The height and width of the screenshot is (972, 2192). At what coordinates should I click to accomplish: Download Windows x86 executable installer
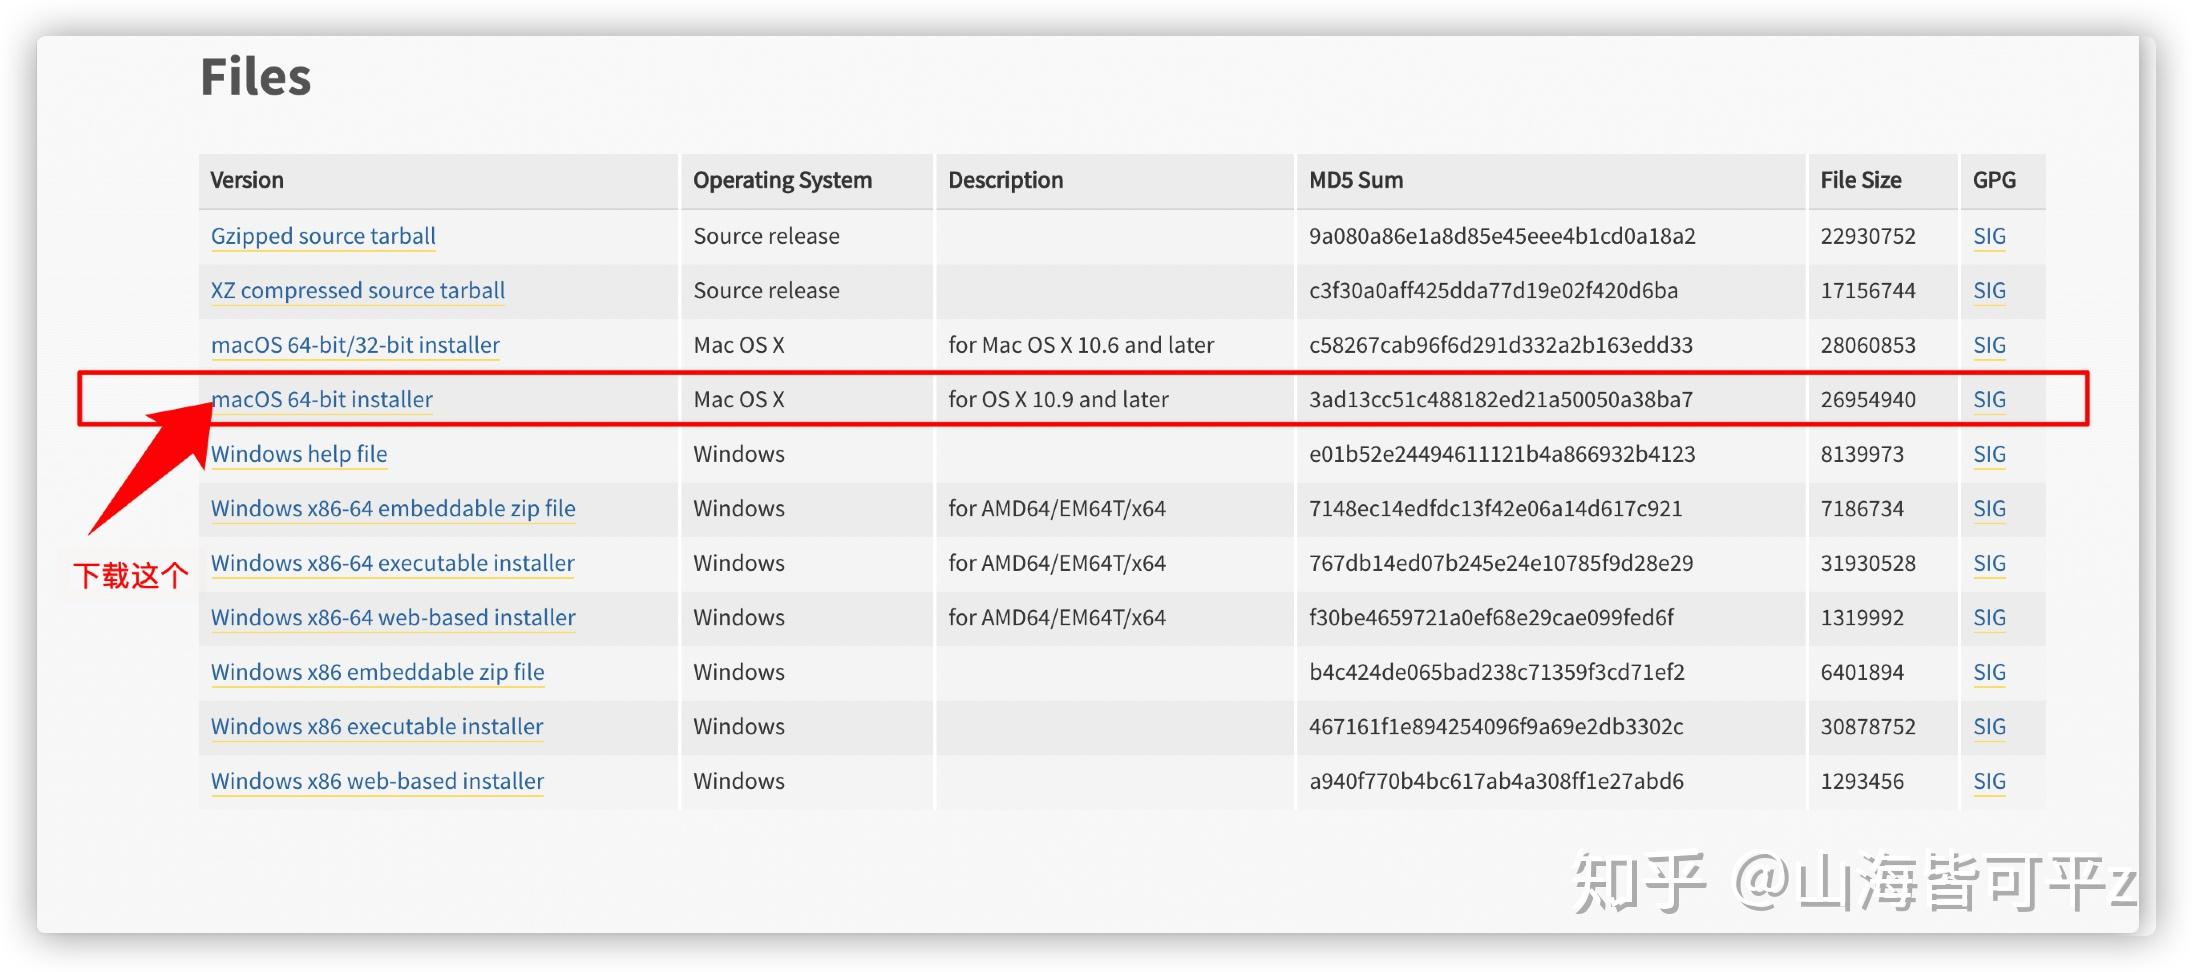coord(377,726)
